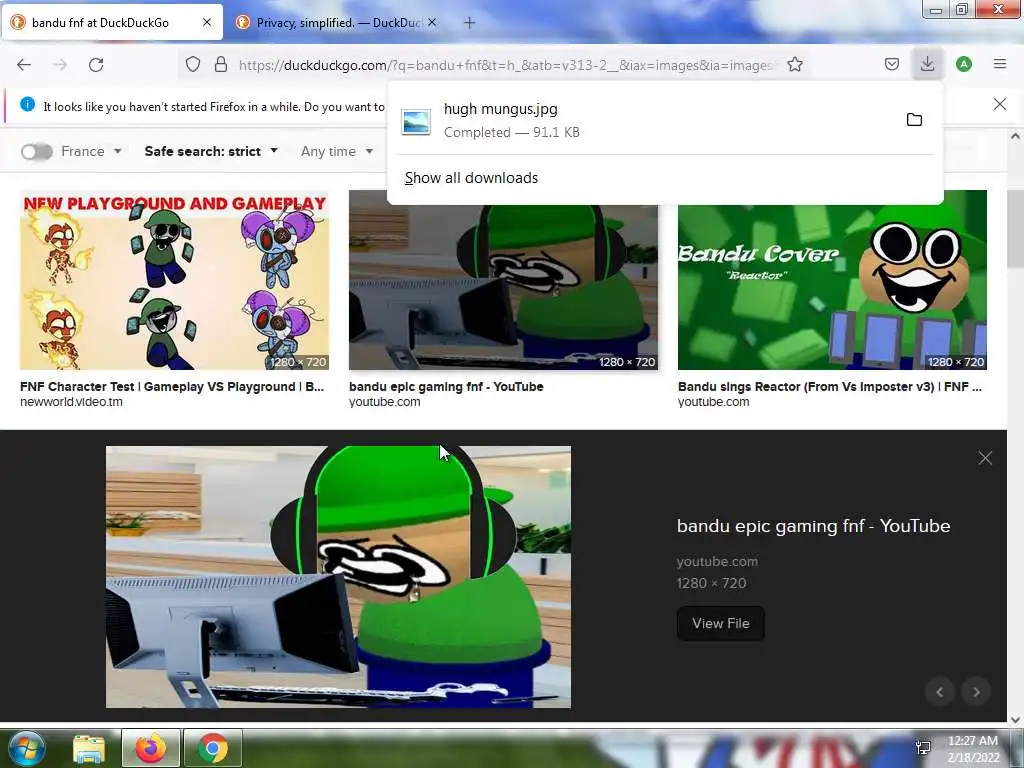The image size is (1024, 768).
Task: Open 'Bandu sings Reactor' result title
Action: 829,387
